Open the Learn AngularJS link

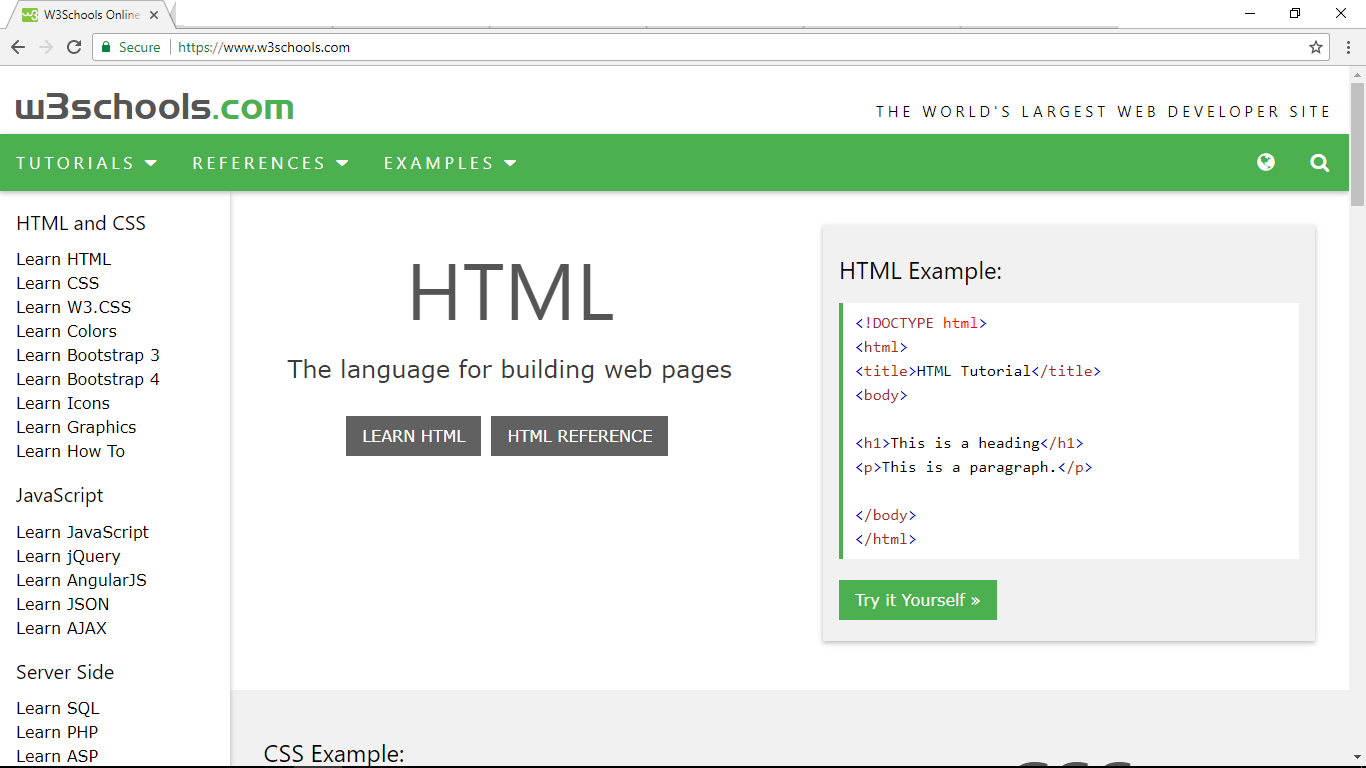[82, 580]
